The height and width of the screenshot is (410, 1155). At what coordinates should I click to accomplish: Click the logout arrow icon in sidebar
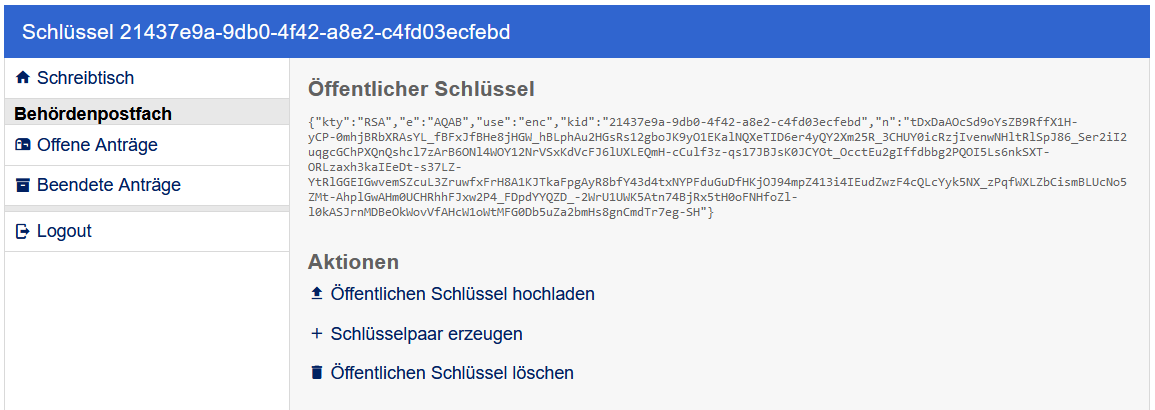[24, 231]
